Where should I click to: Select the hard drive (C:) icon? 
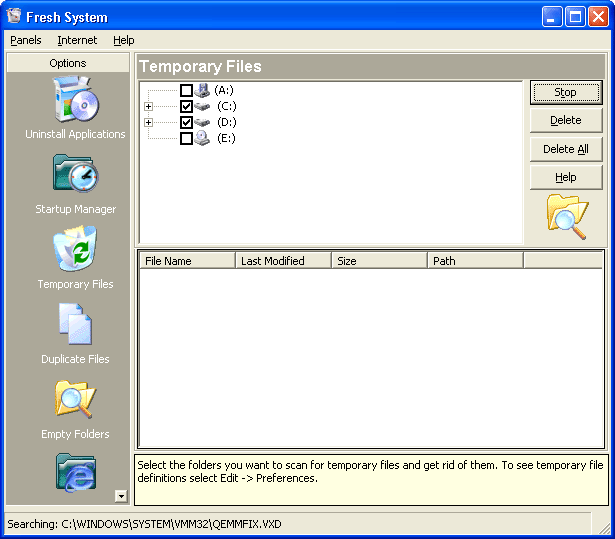[202, 106]
